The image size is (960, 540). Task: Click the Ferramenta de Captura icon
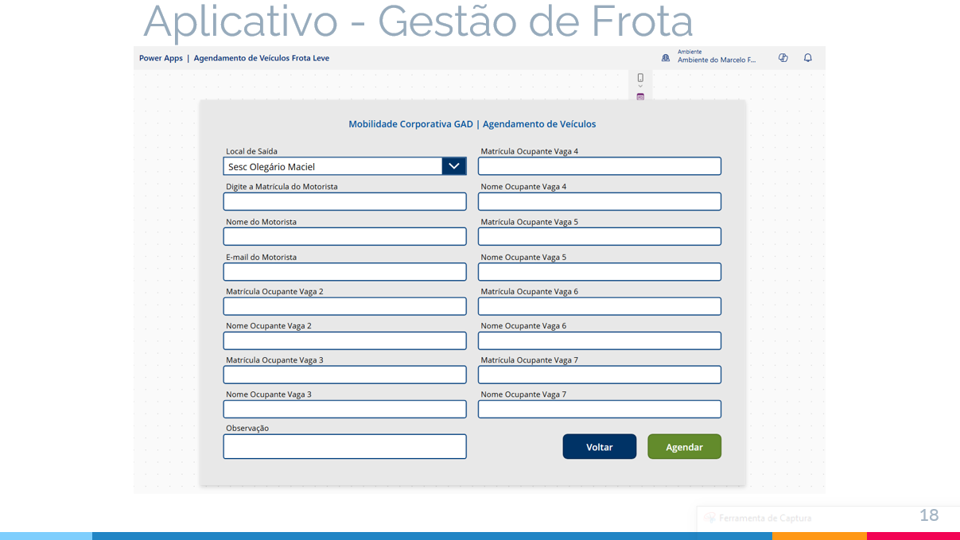coord(710,518)
